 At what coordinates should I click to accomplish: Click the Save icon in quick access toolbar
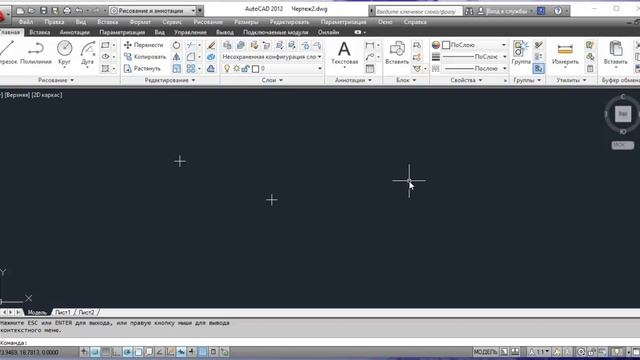pos(43,11)
